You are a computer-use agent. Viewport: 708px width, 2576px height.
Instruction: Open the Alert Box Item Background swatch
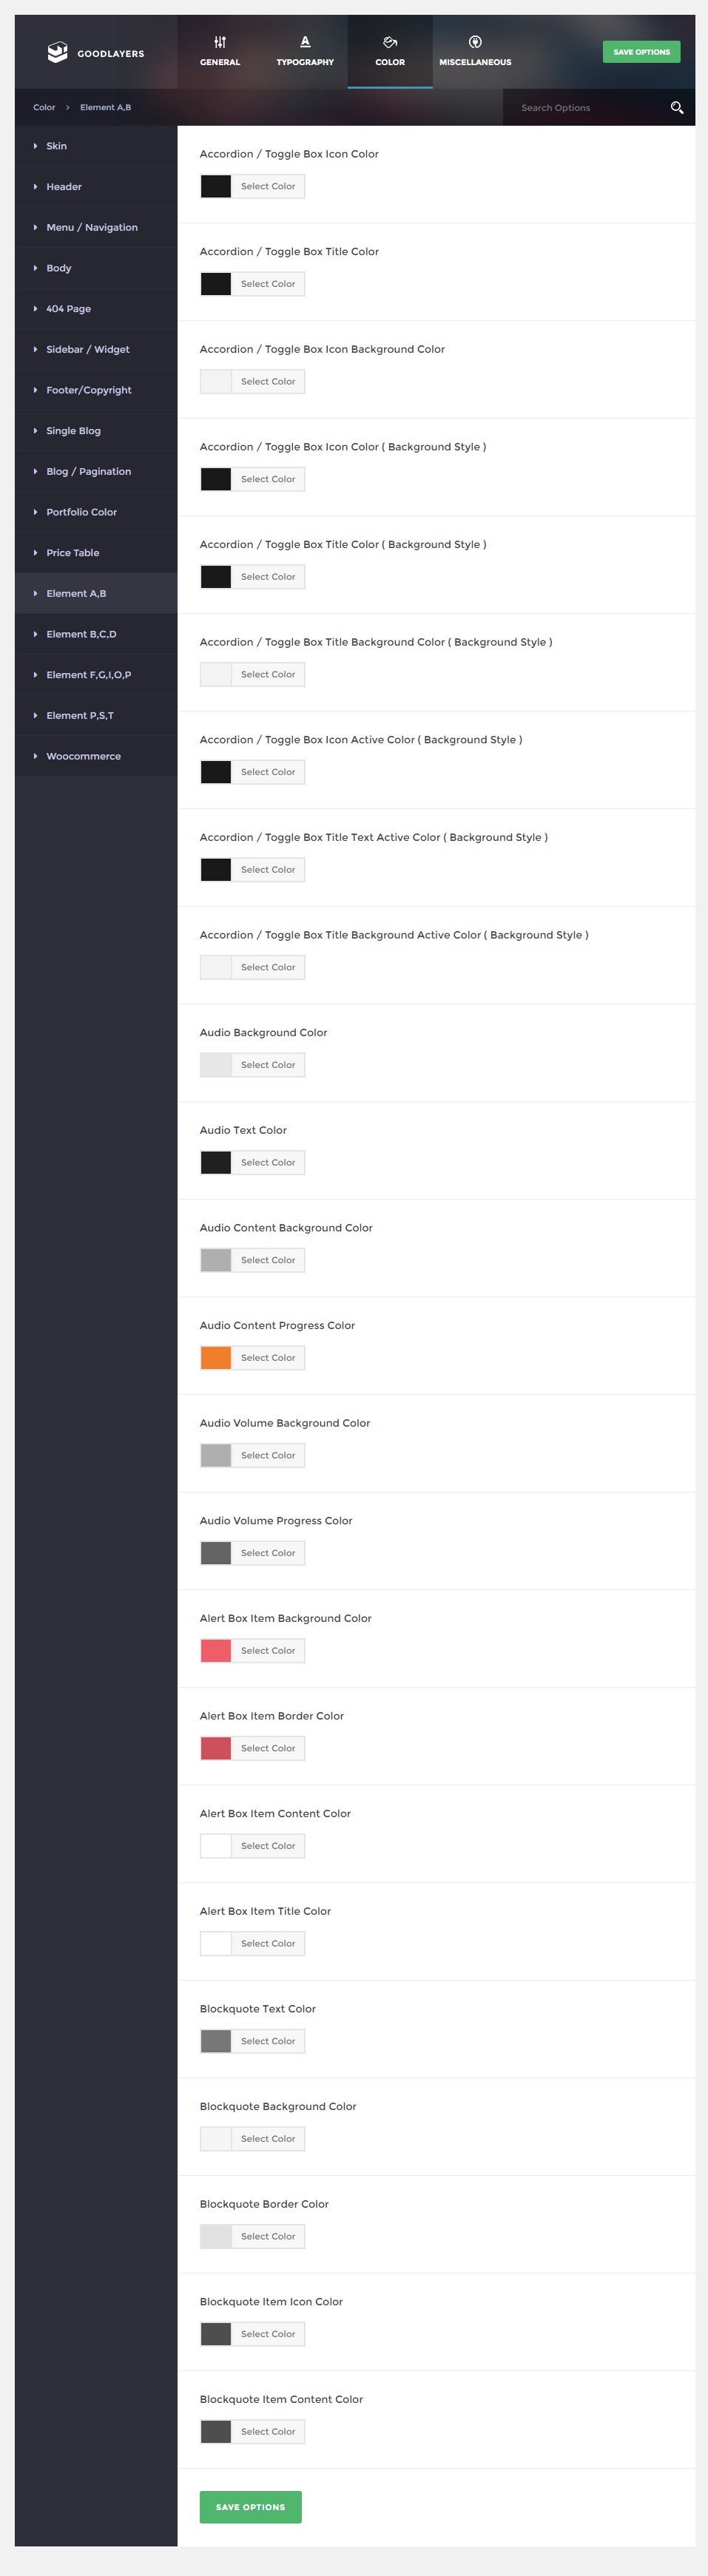(216, 1651)
